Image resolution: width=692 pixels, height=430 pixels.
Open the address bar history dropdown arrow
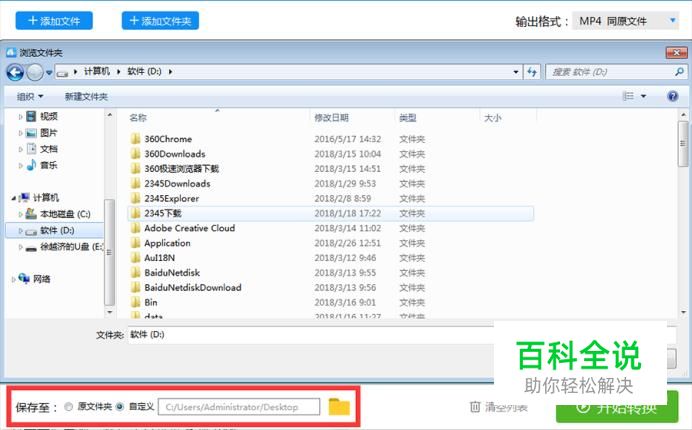pyautogui.click(x=515, y=72)
